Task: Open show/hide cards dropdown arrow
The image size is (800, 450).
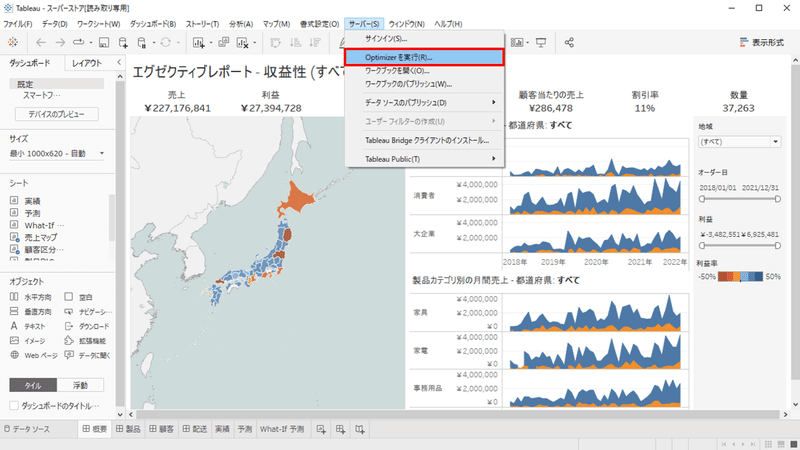Action: pyautogui.click(x=528, y=43)
